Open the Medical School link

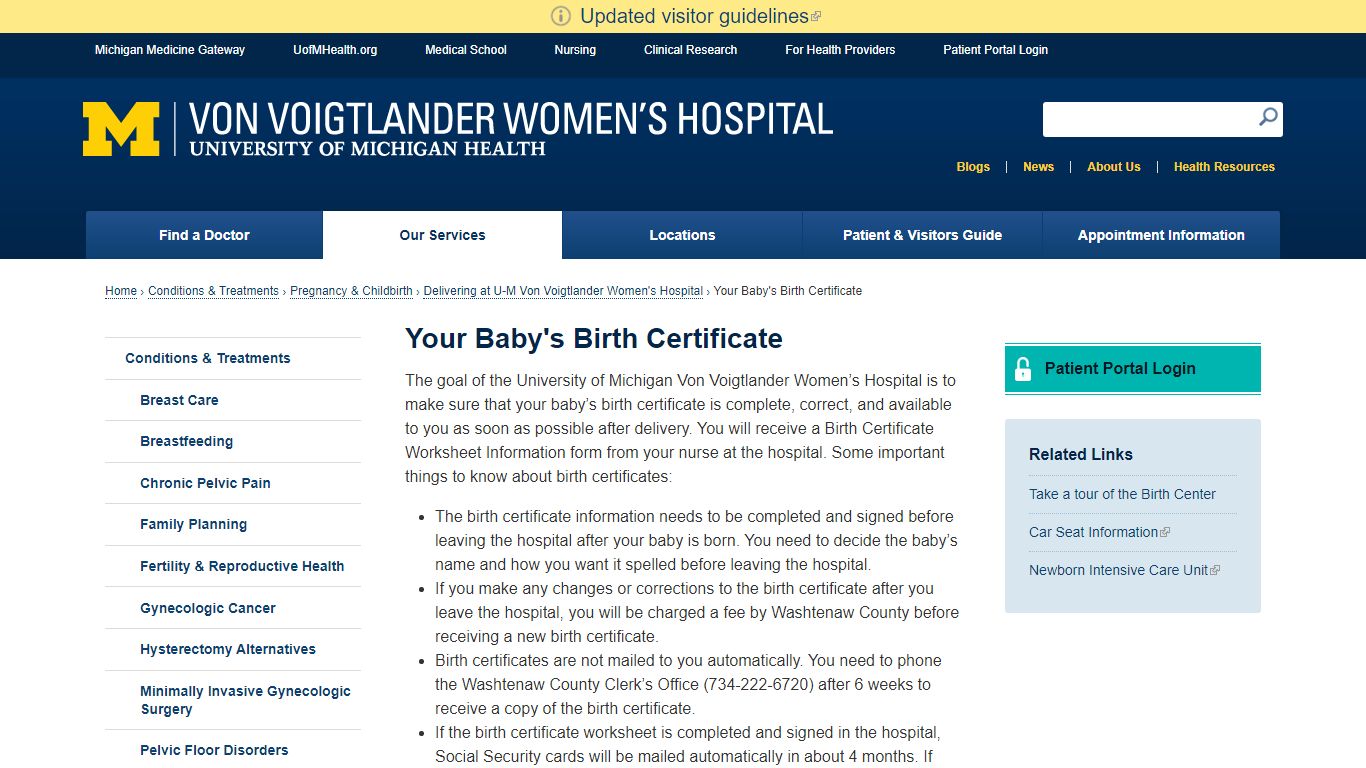(466, 50)
